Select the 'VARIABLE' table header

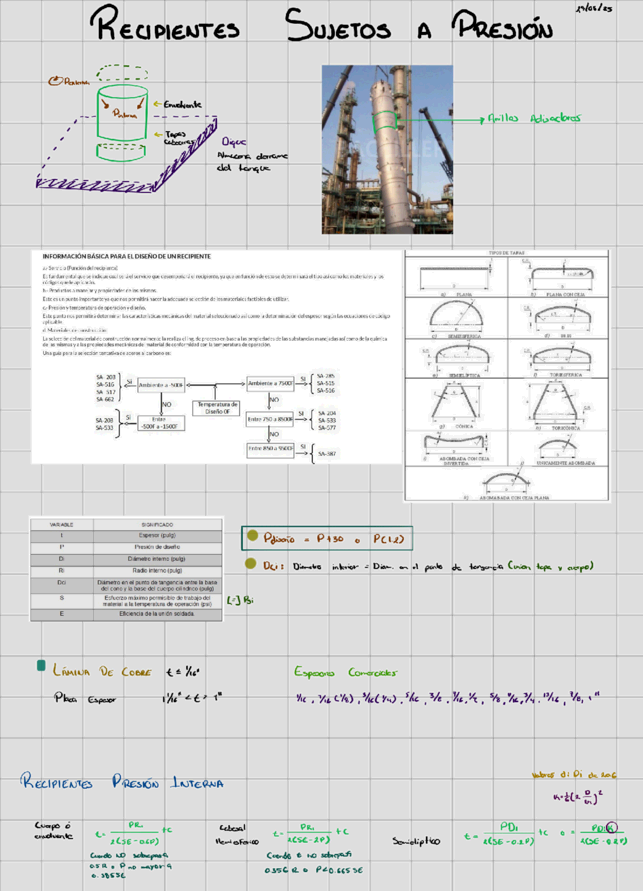[x=62, y=524]
